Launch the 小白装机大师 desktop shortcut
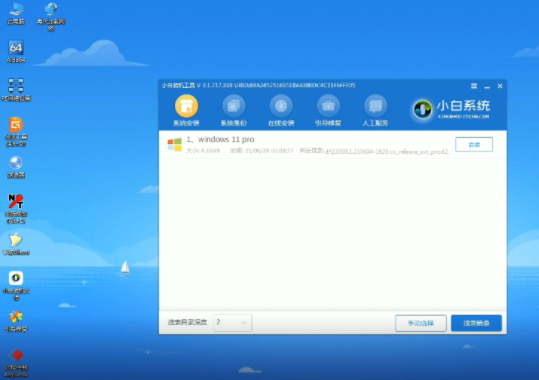539x380 pixels. coord(16,286)
